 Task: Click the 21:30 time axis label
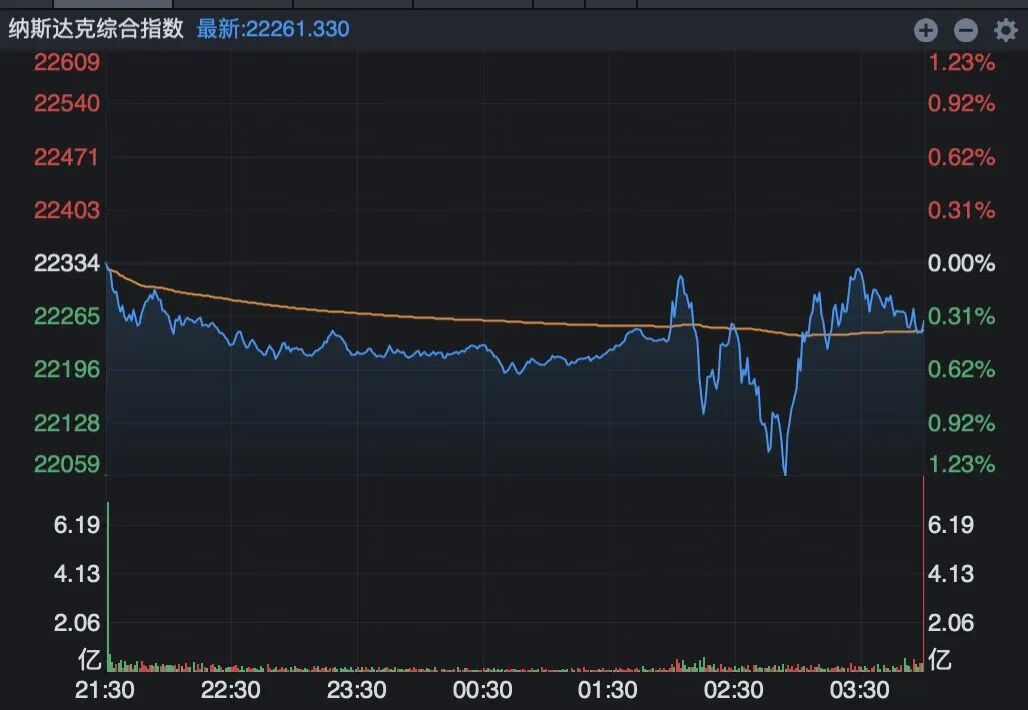tap(105, 690)
